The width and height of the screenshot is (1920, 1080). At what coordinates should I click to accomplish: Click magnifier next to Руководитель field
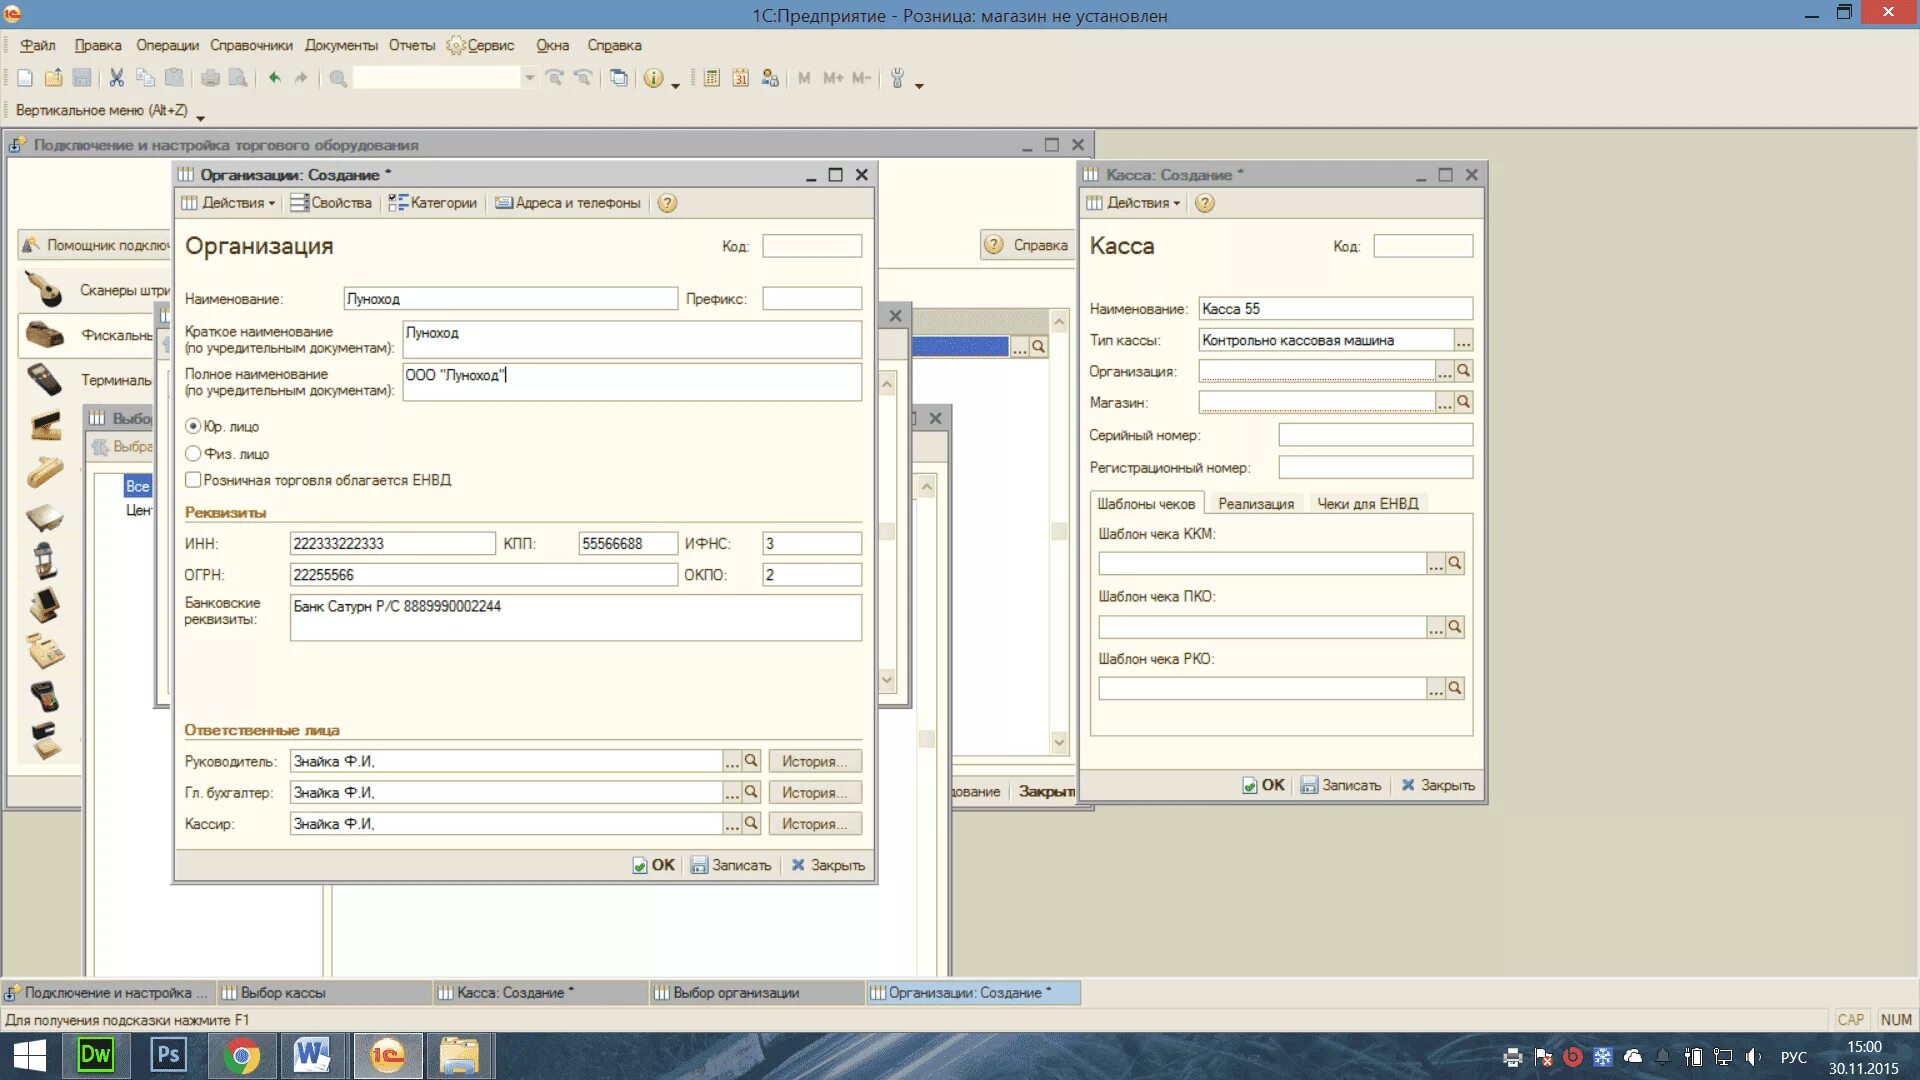751,761
